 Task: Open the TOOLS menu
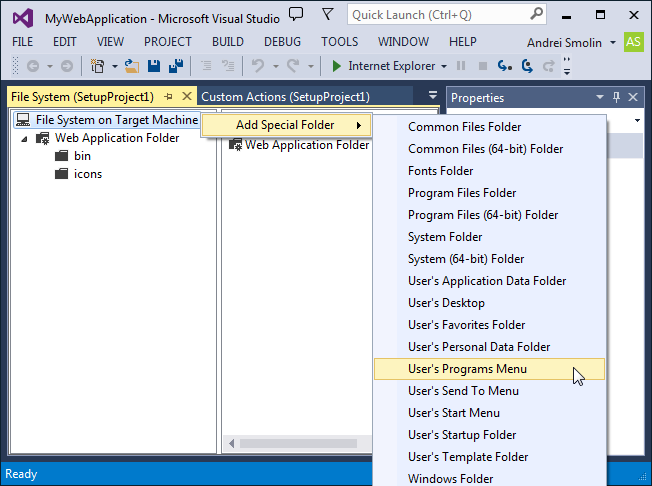(x=339, y=42)
